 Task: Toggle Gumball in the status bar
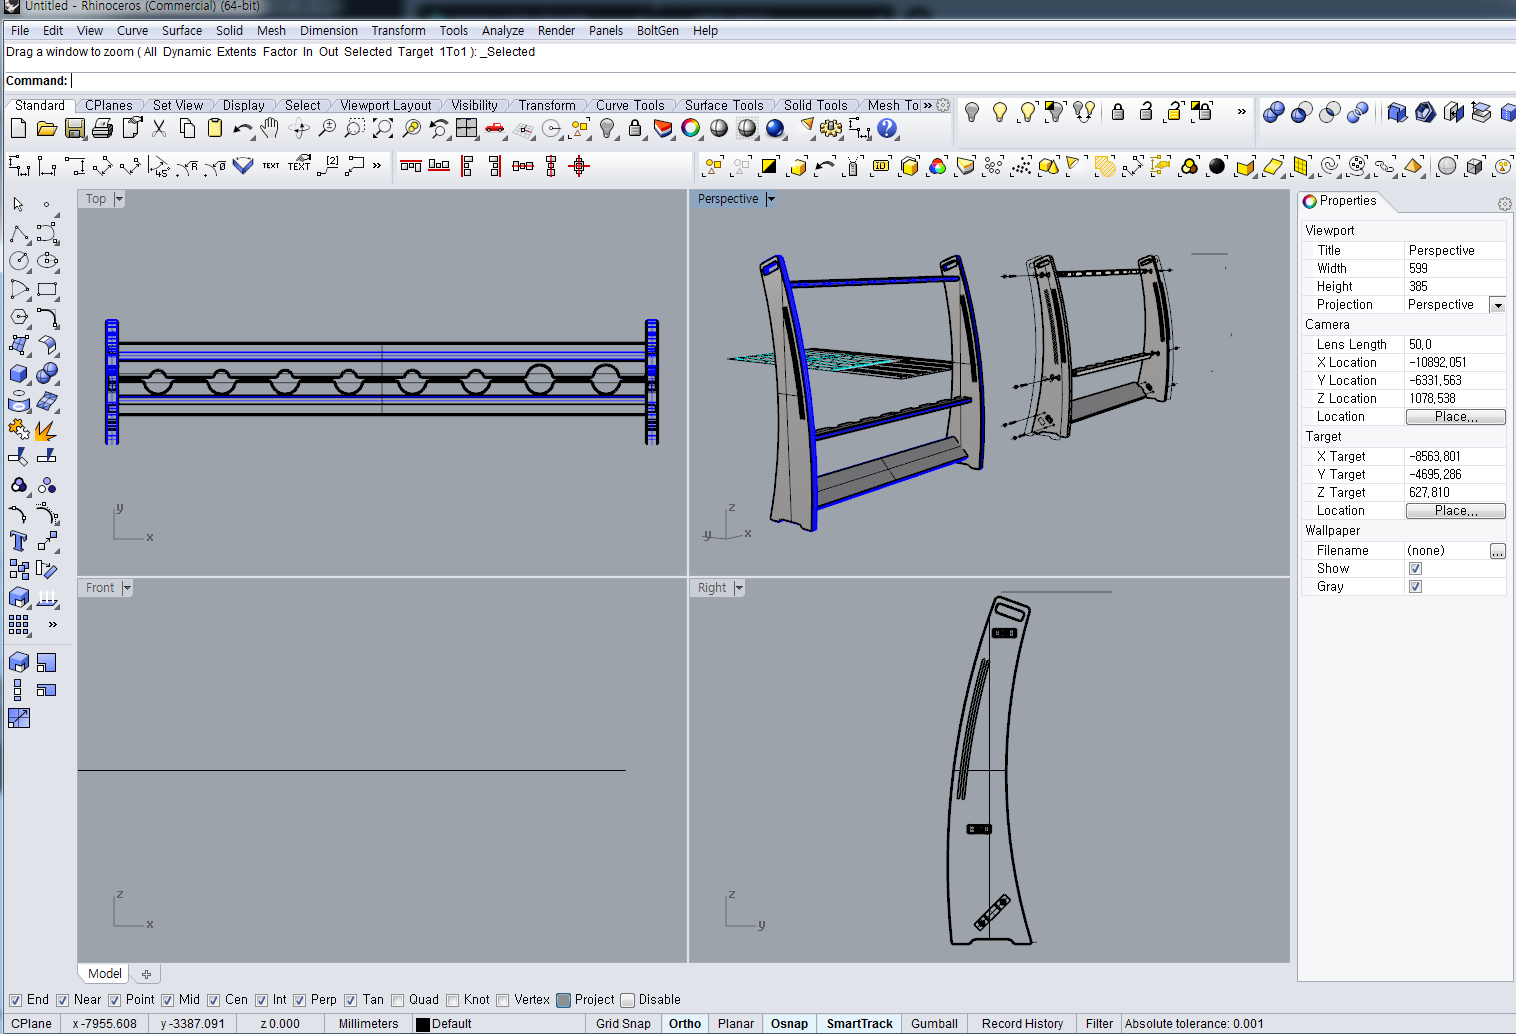coord(934,1024)
